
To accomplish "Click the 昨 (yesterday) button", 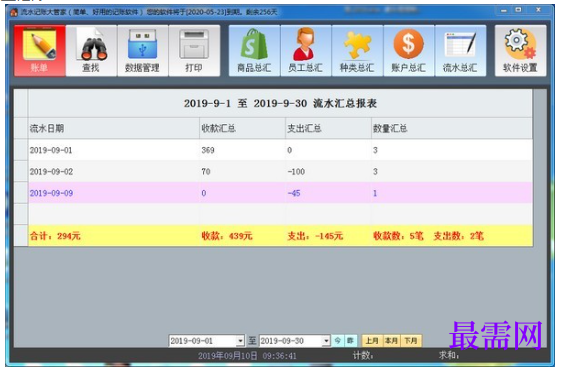I will (x=351, y=341).
